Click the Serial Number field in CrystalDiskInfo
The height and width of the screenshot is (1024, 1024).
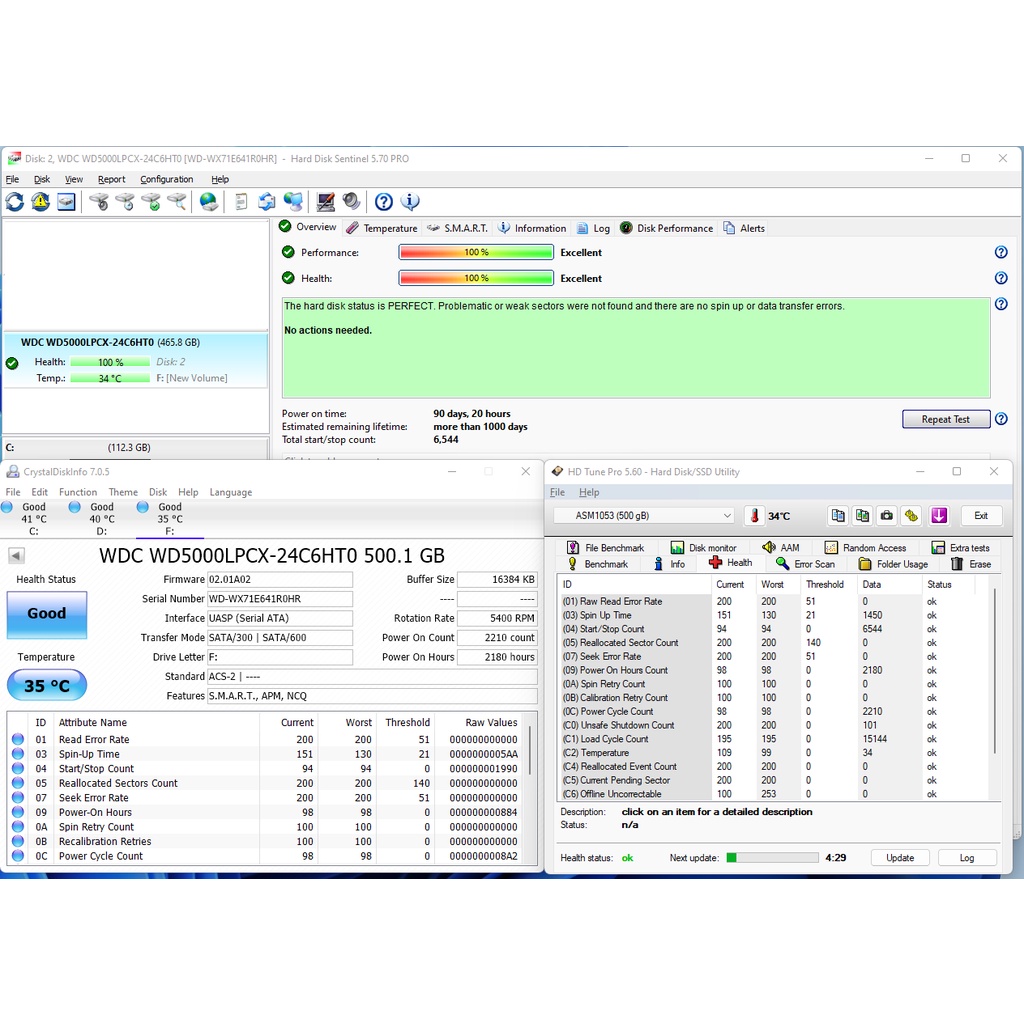[x=280, y=599]
